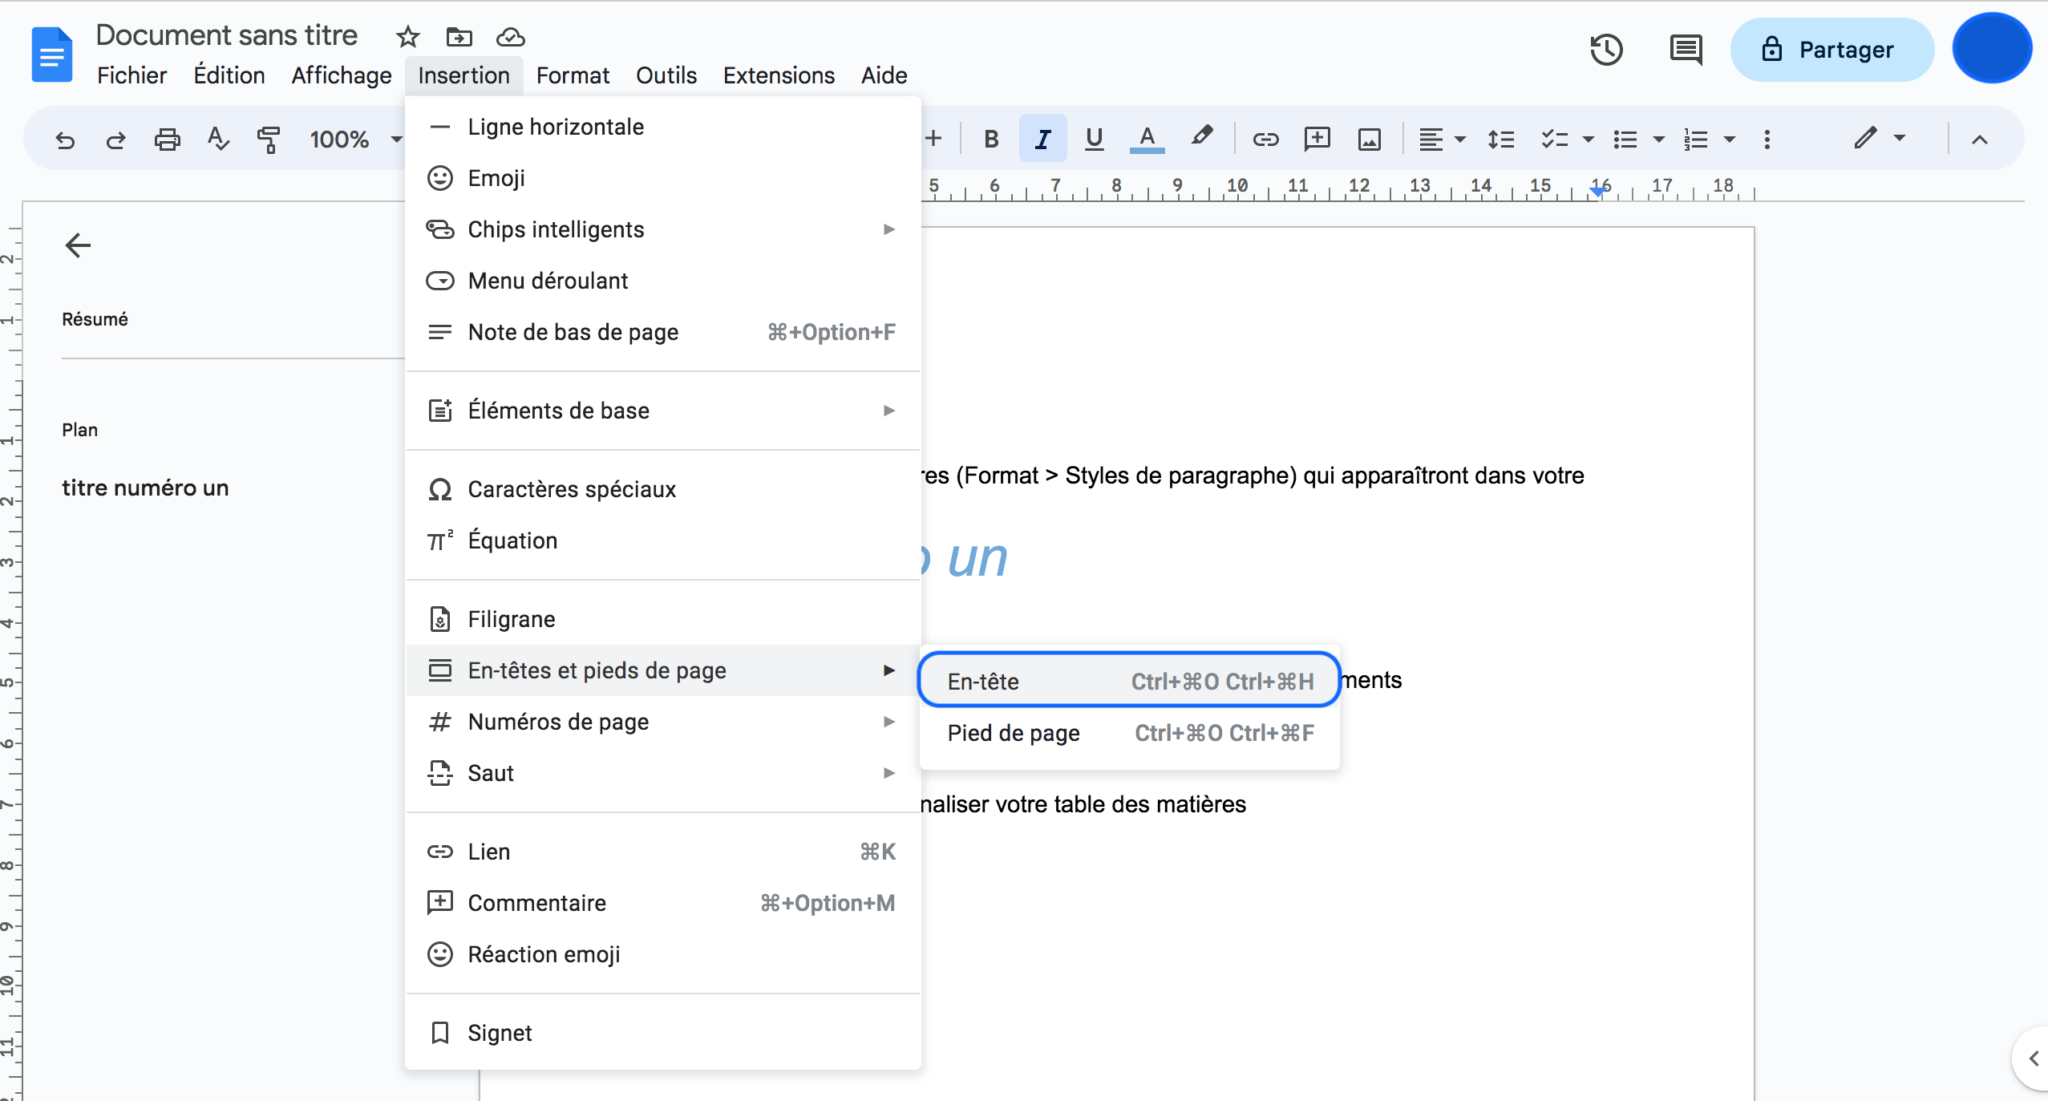
Task: Apply underline formatting
Action: tap(1093, 138)
